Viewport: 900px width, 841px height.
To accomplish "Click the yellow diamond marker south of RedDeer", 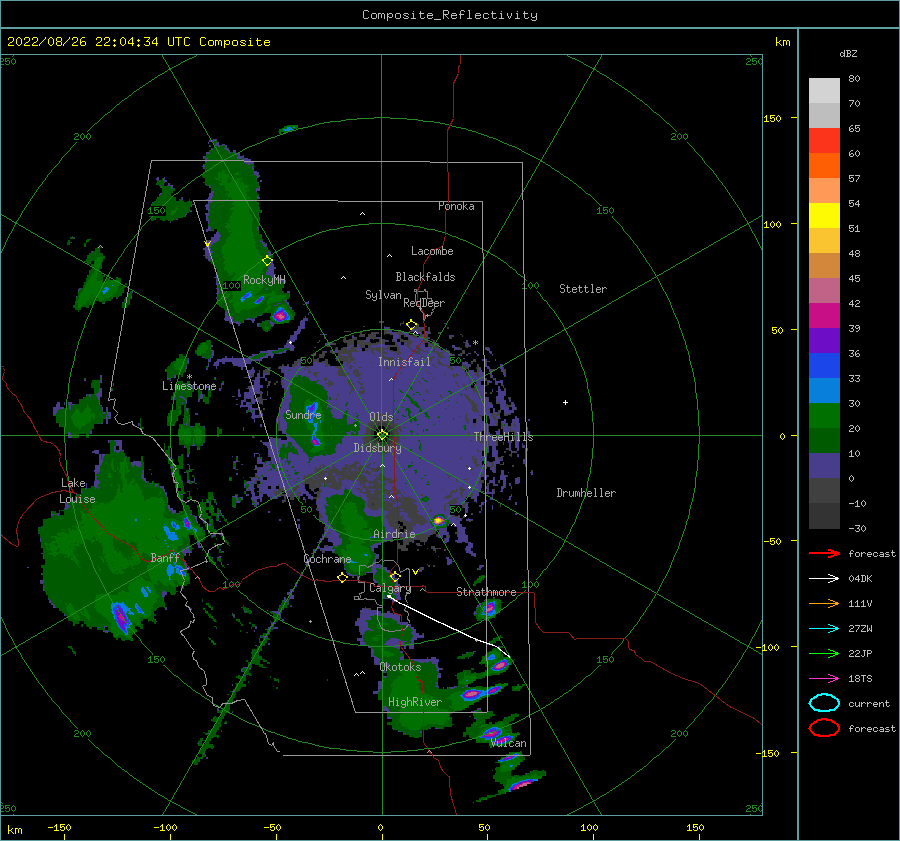I will point(412,325).
